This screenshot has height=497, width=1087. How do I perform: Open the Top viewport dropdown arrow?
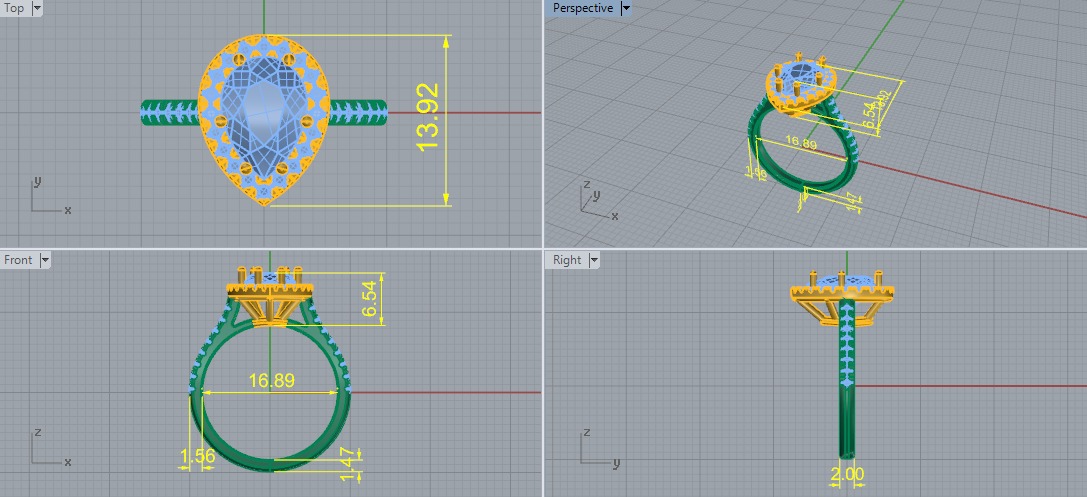click(x=37, y=8)
